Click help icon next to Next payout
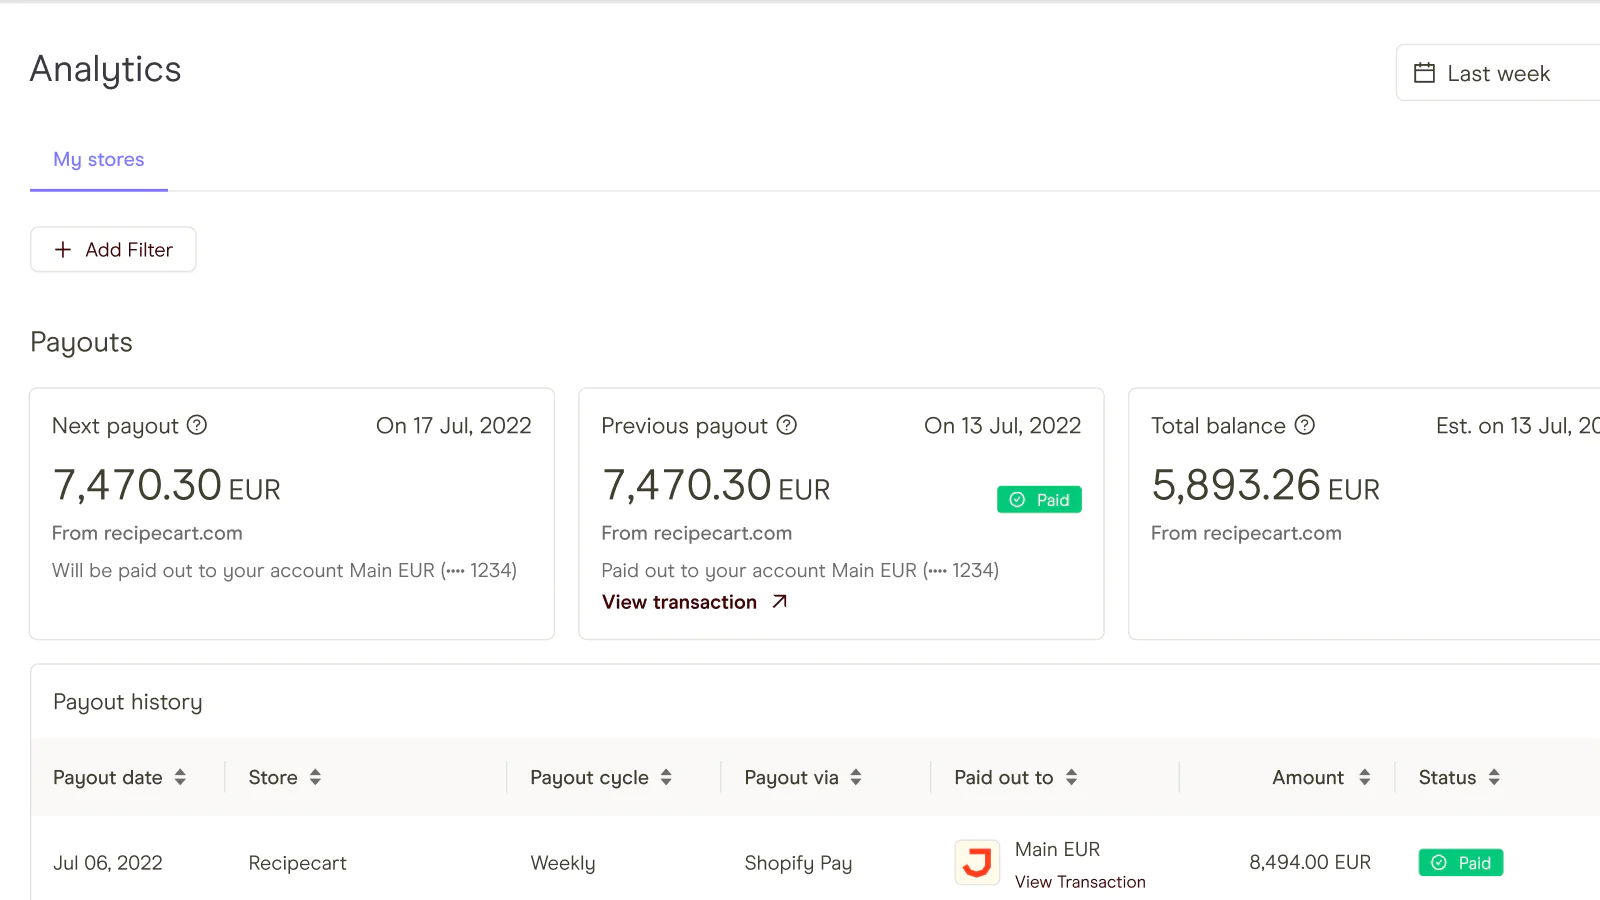 pyautogui.click(x=197, y=425)
